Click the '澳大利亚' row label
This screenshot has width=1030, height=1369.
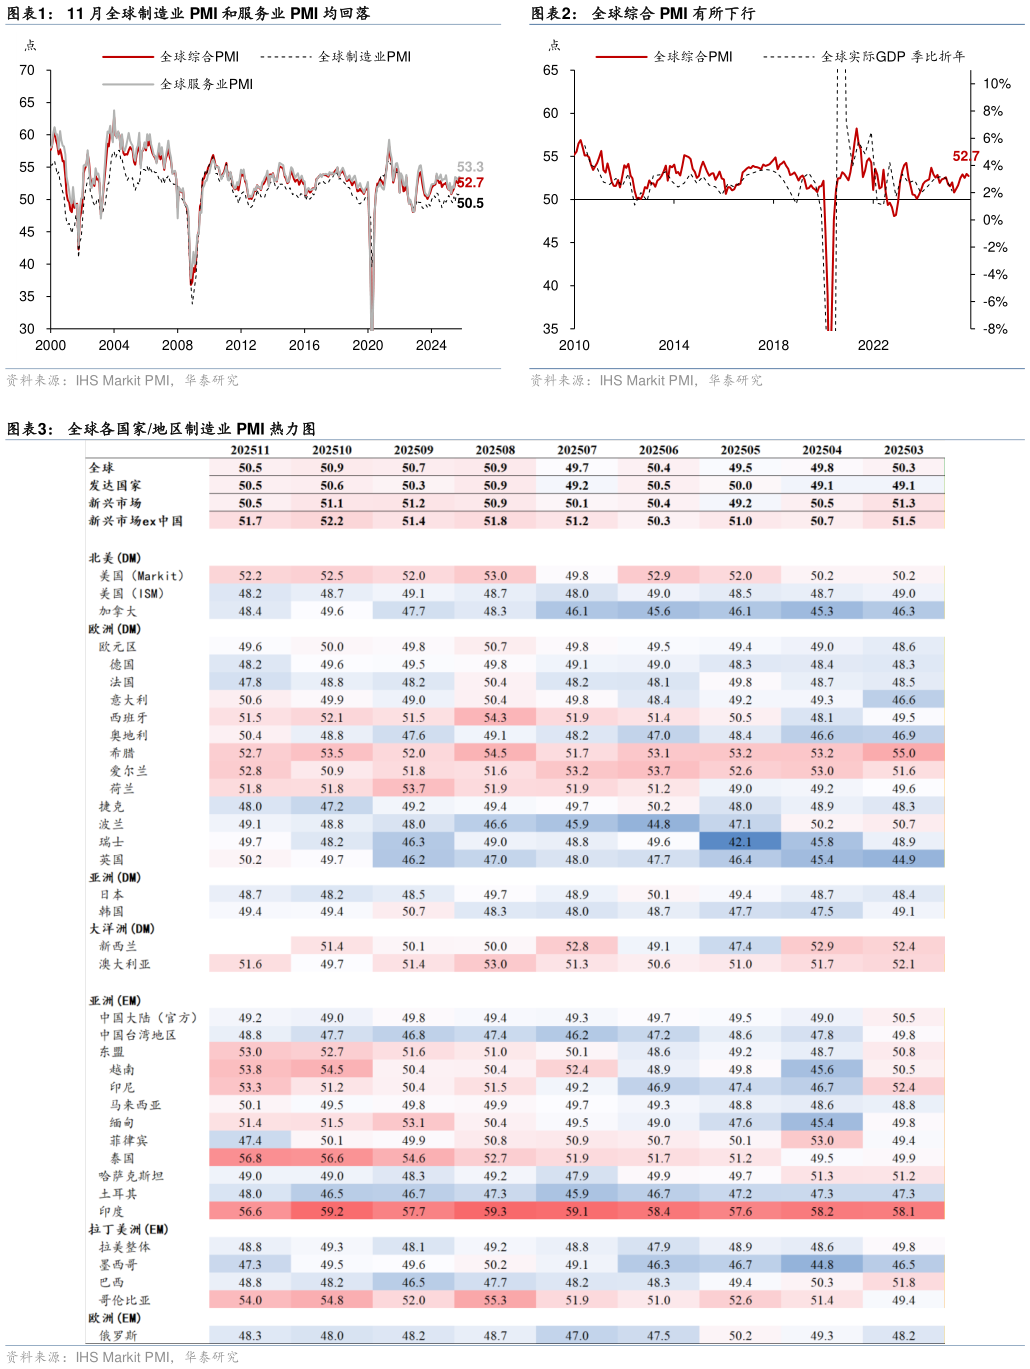[125, 964]
